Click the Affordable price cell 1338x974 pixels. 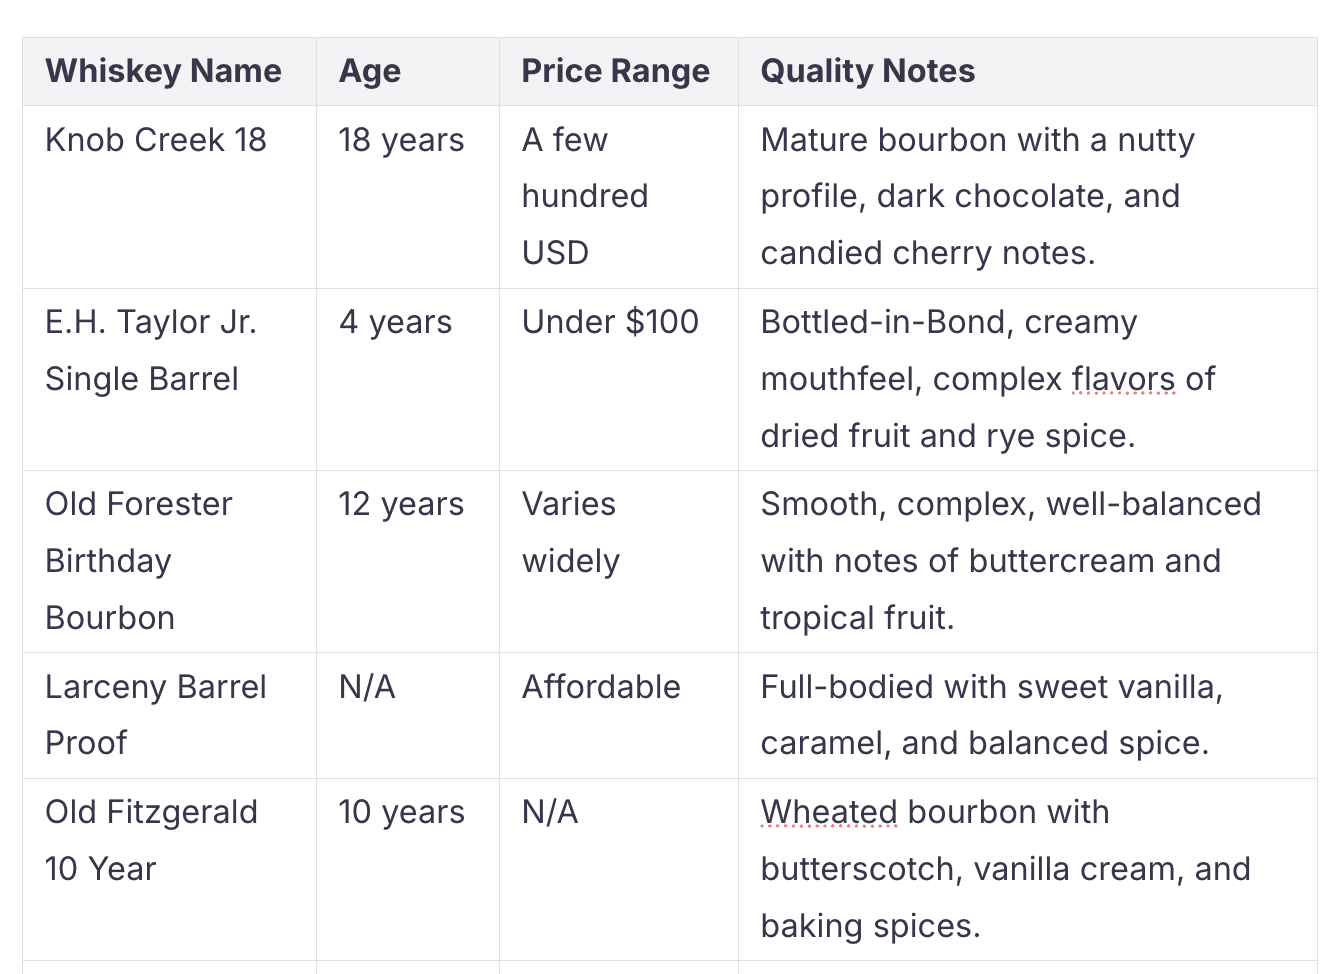601,687
